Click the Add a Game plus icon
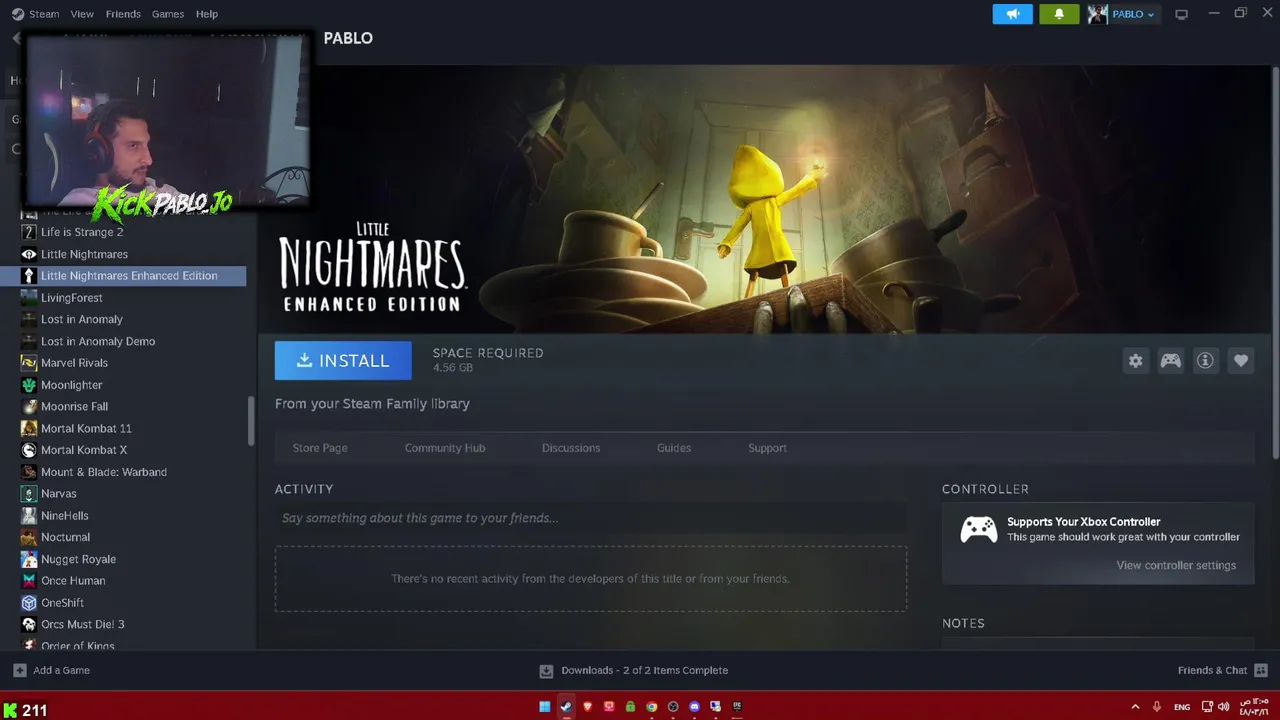The height and width of the screenshot is (720, 1280). pyautogui.click(x=20, y=670)
